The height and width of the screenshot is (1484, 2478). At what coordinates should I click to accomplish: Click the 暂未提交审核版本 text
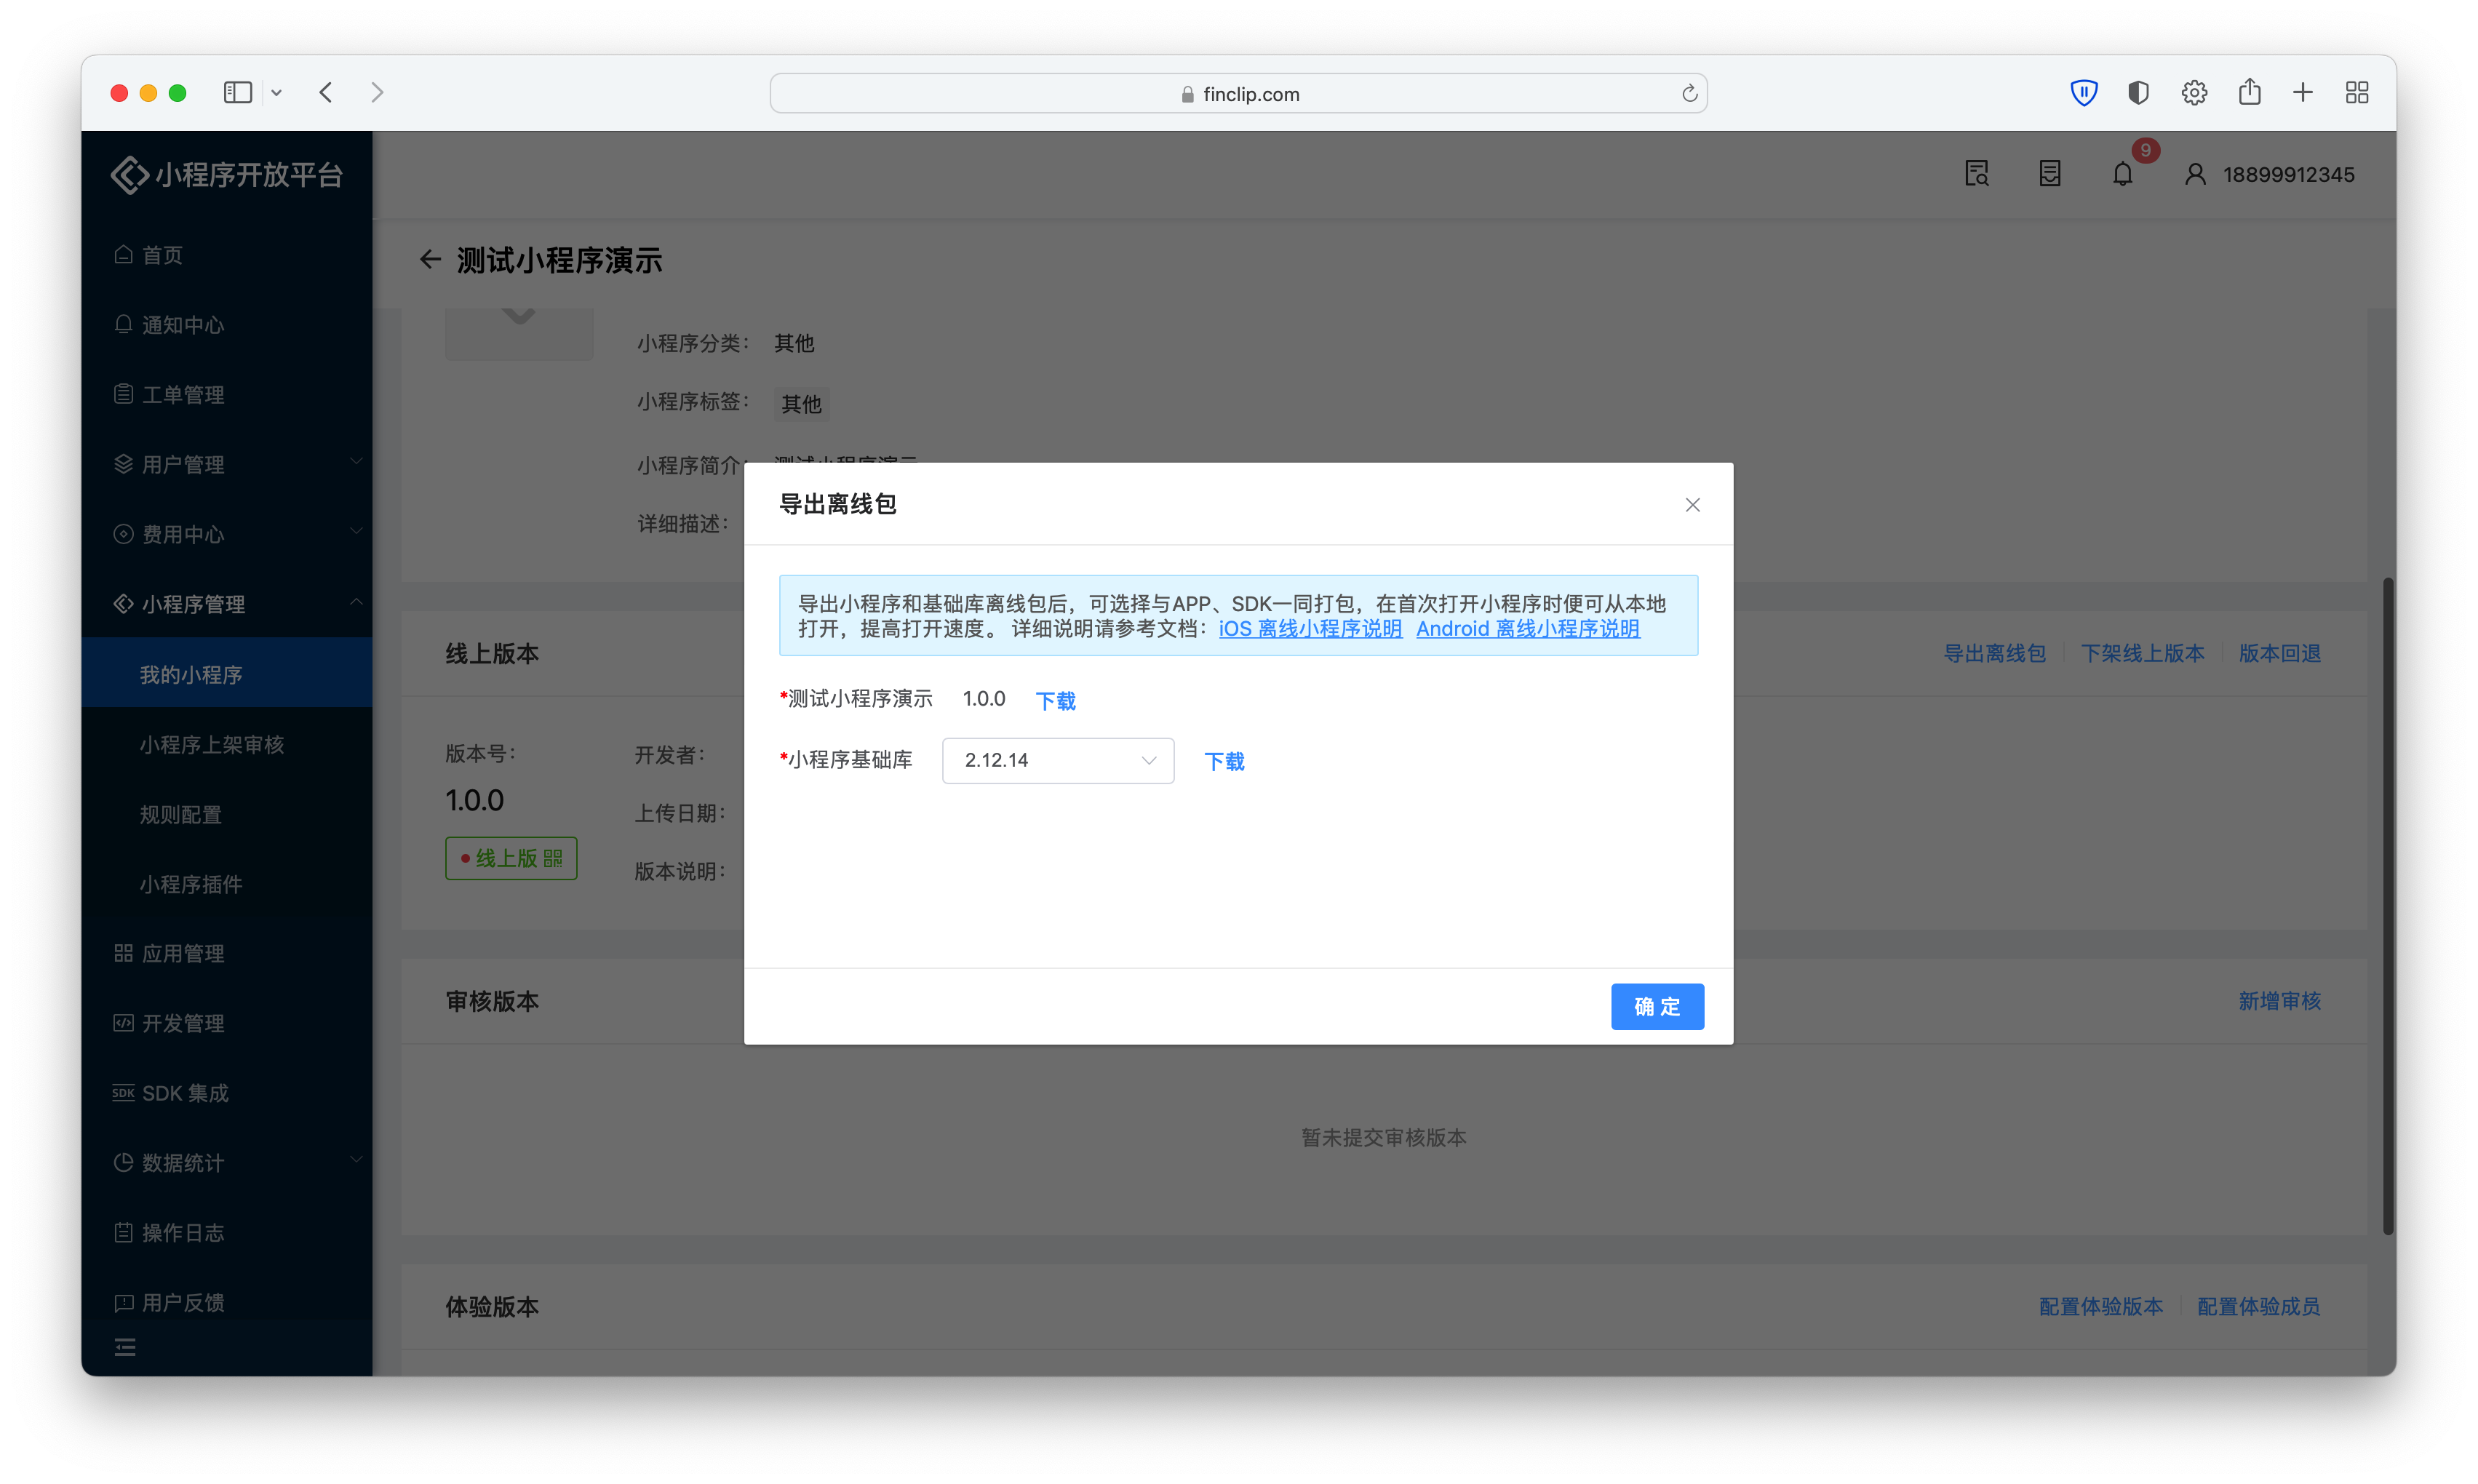click(x=1383, y=1138)
